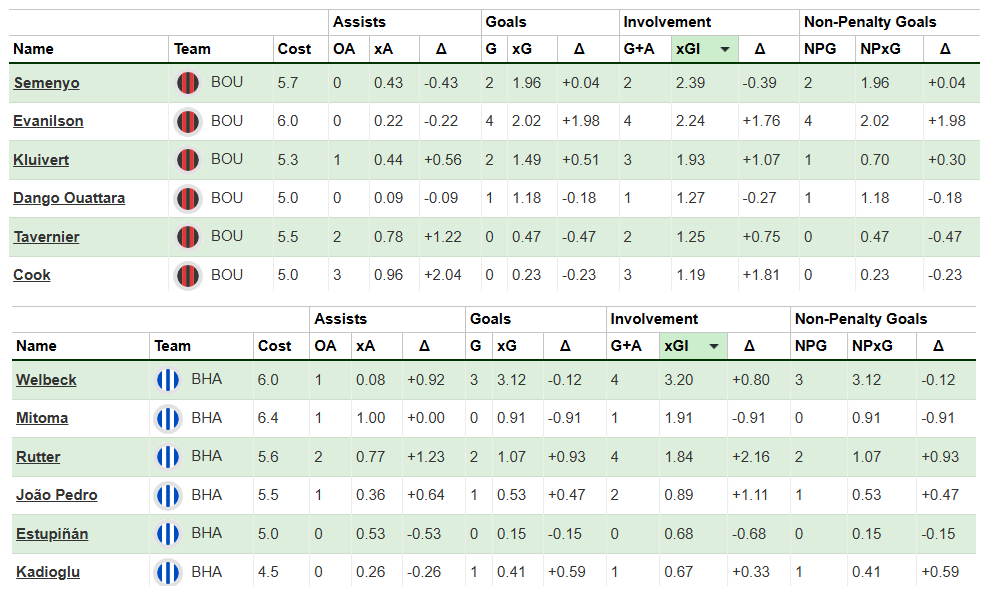Screen dimensions: 988x595
Task: Click the club badge in Tavernier's row
Action: (x=187, y=237)
